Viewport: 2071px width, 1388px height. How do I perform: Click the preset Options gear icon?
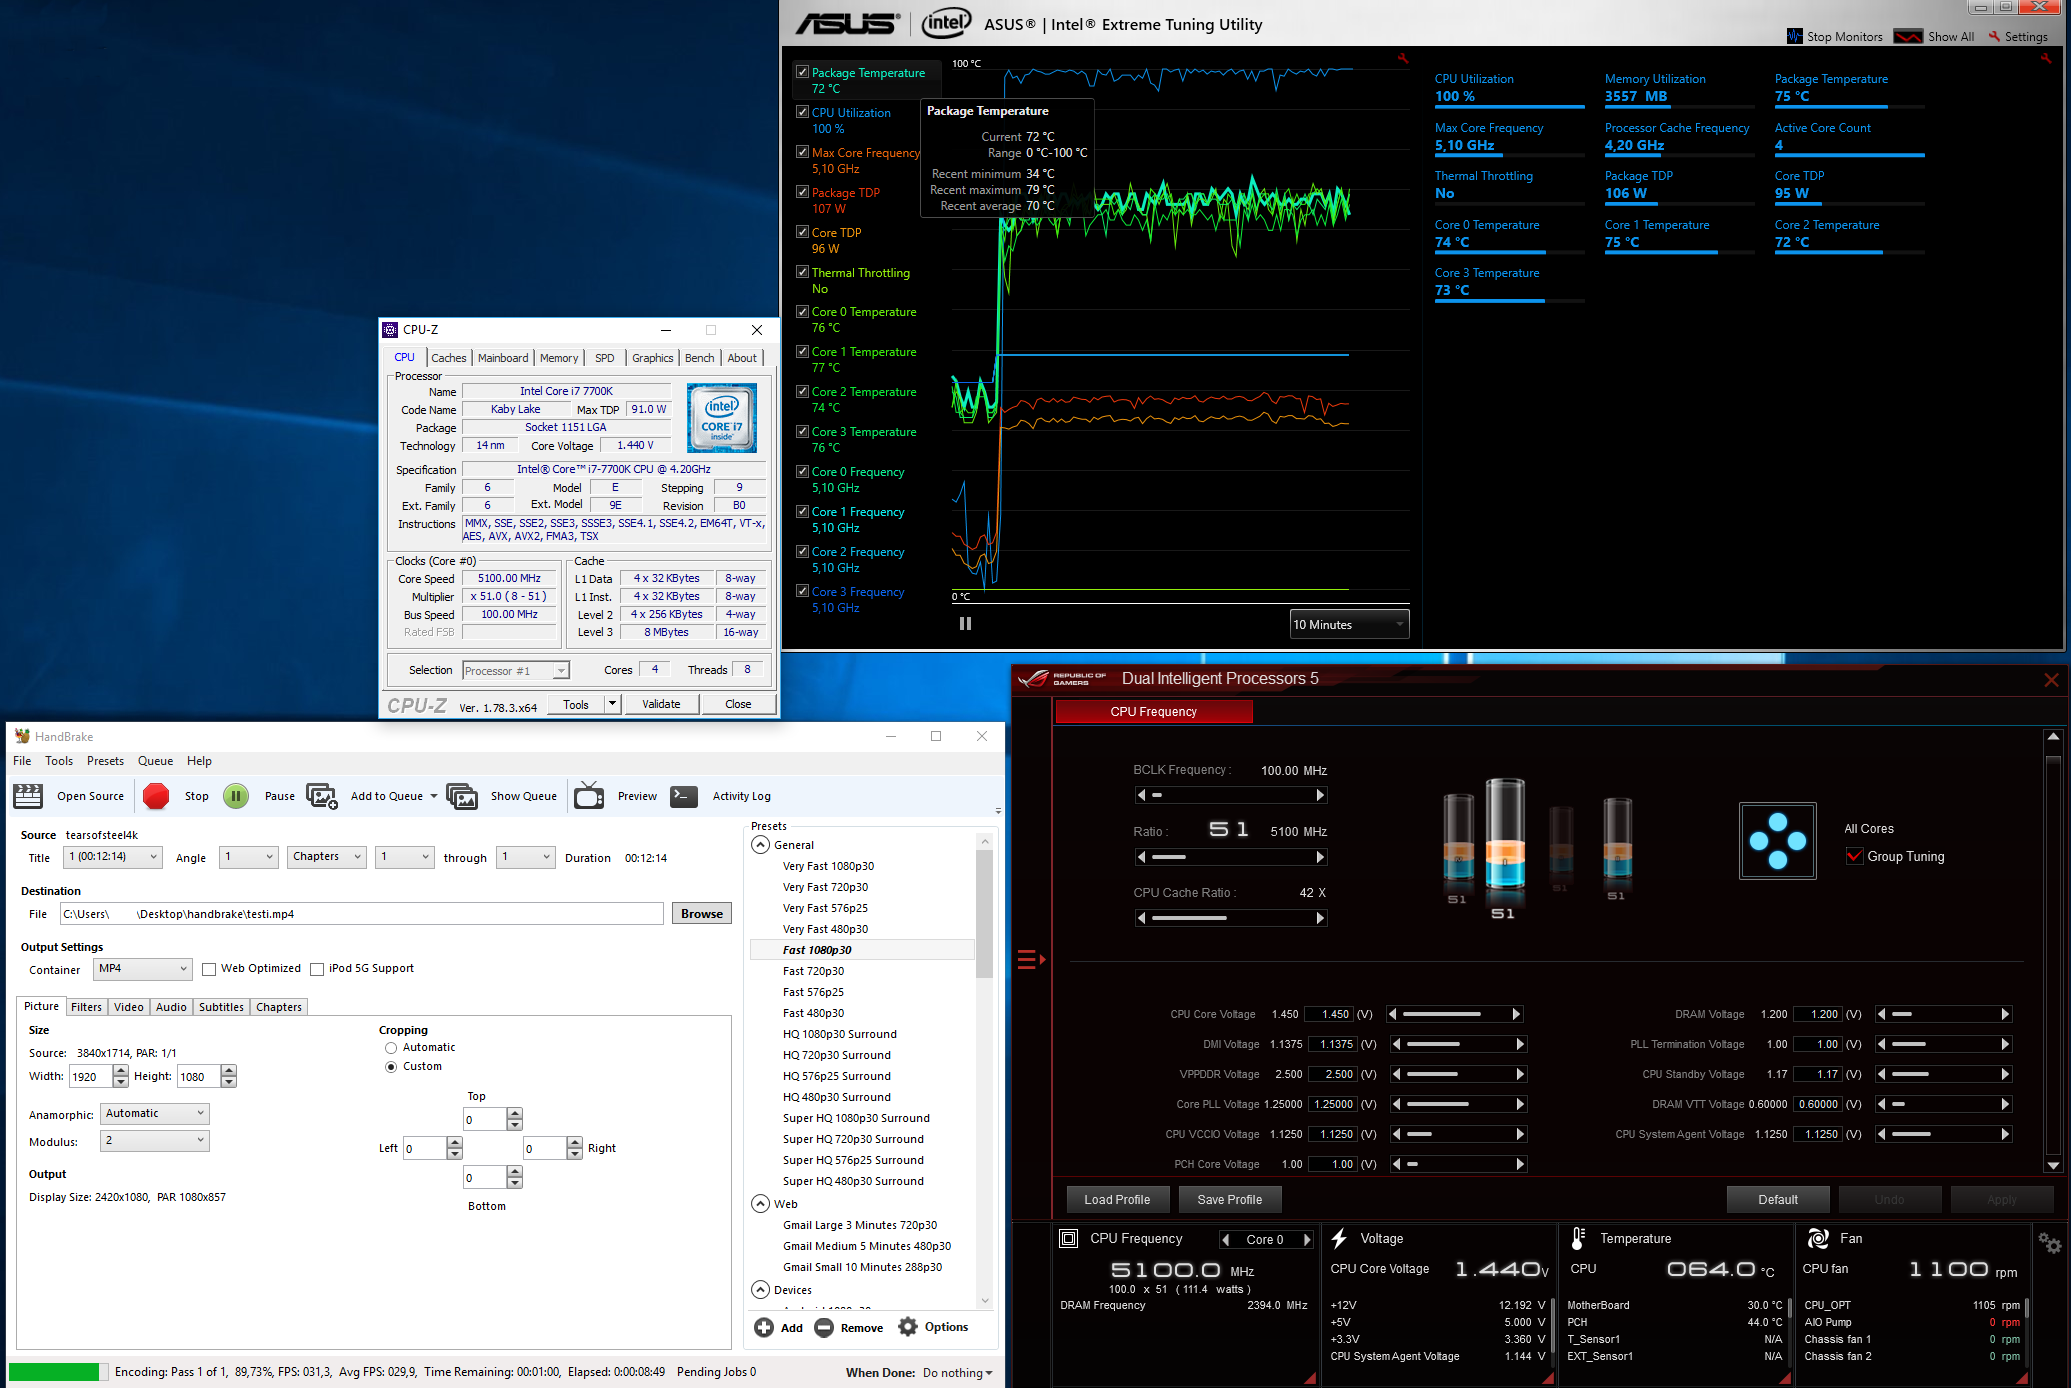tap(908, 1327)
